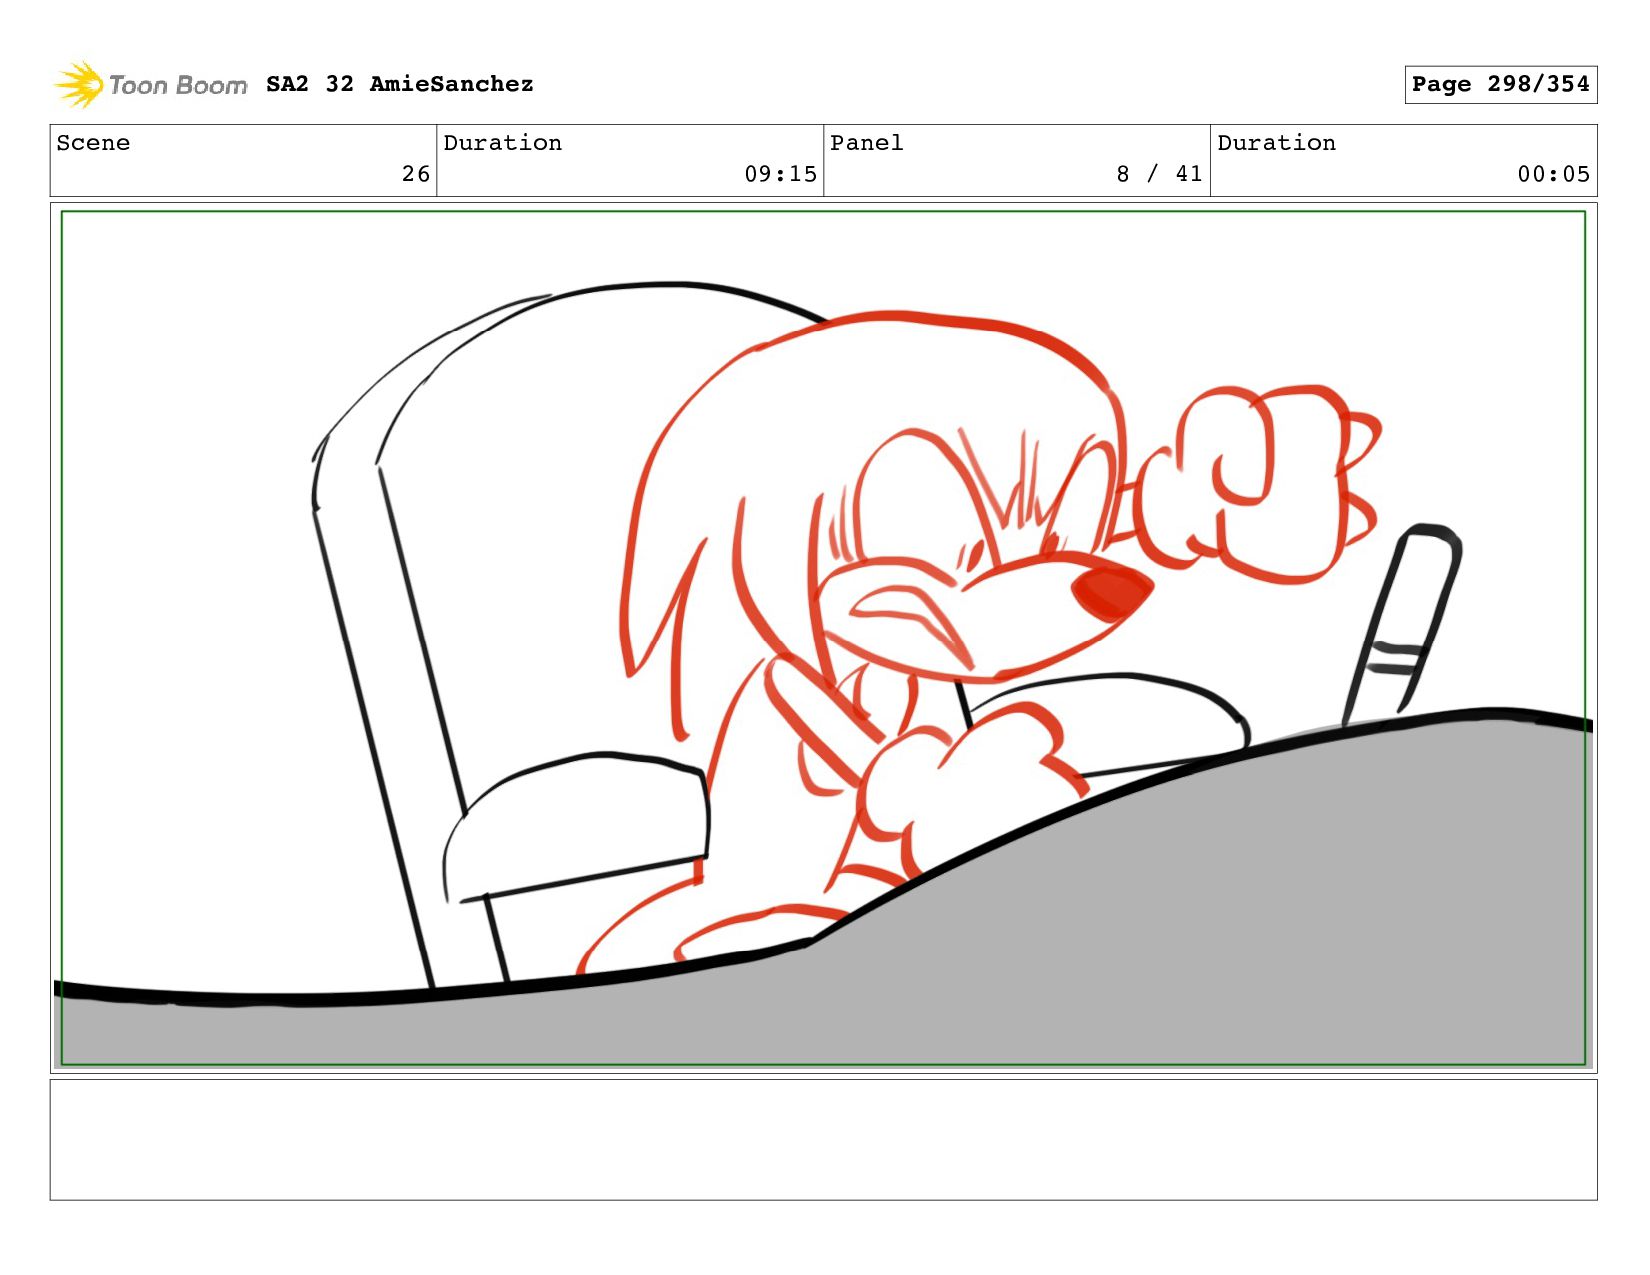
Task: Click the scene duration value 09:15
Action: (780, 174)
